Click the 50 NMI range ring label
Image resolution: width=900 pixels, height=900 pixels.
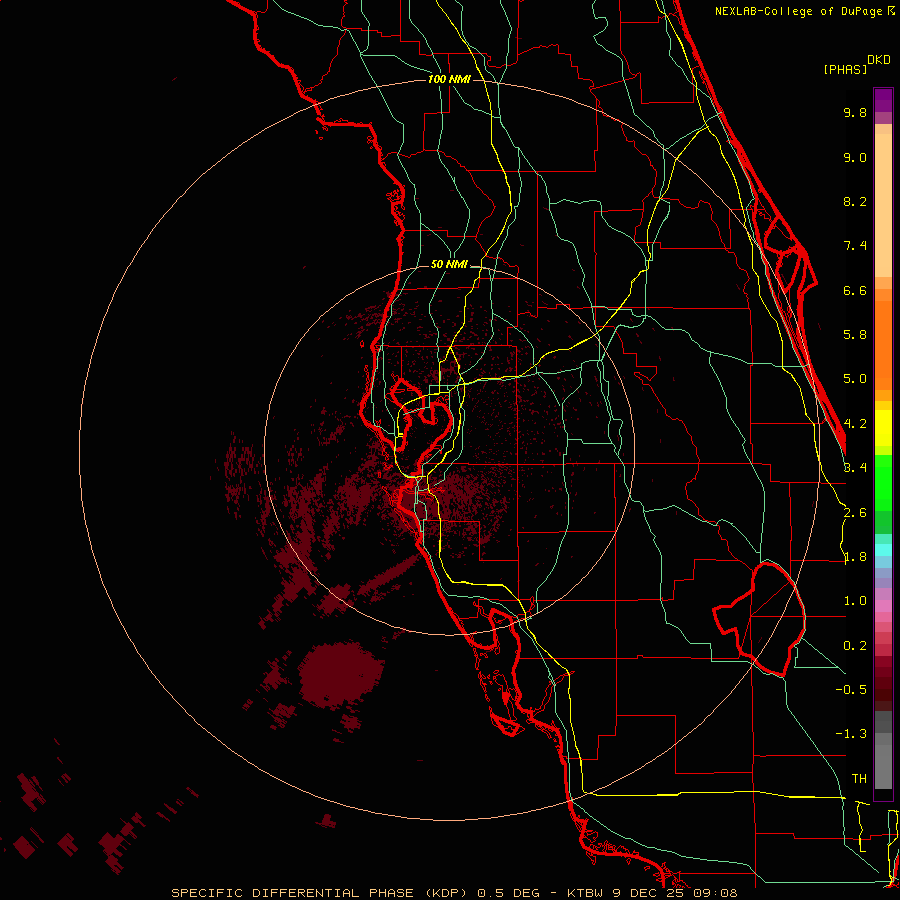[449, 265]
